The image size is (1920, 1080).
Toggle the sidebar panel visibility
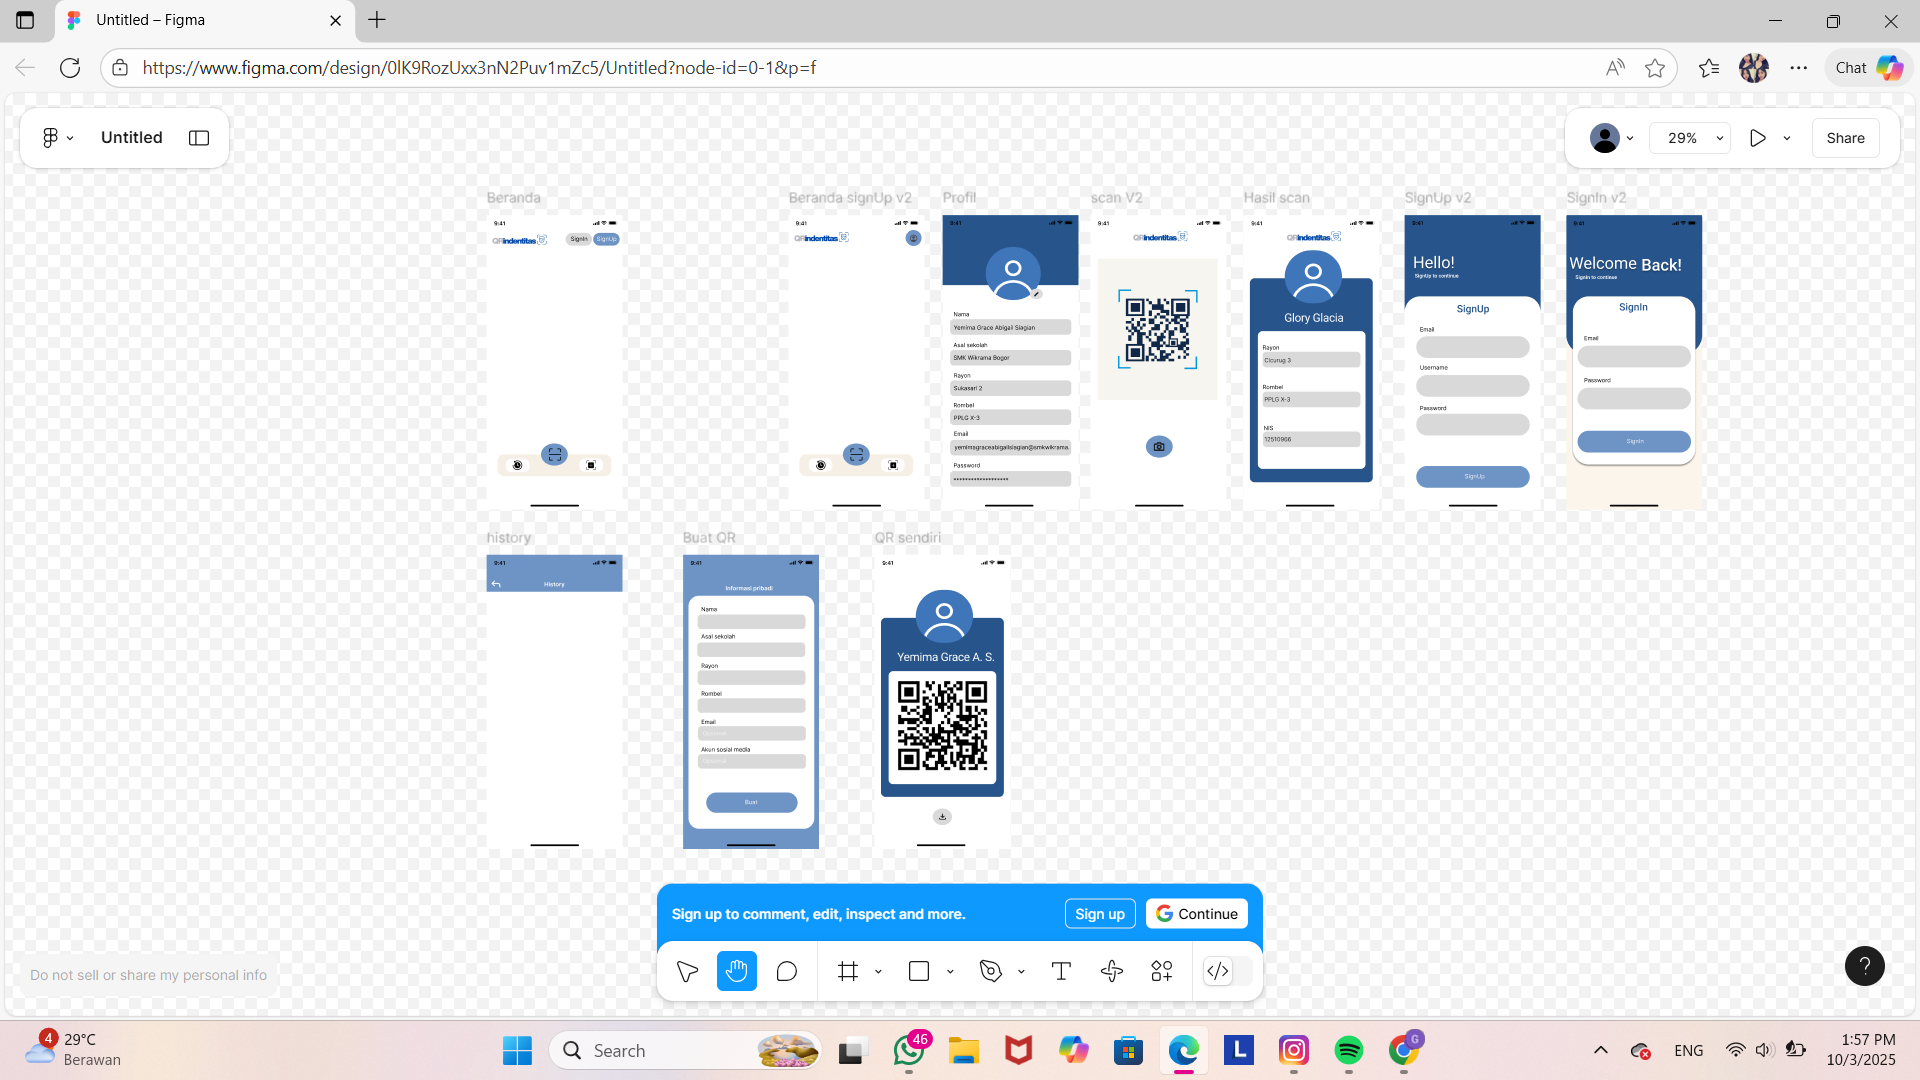click(199, 138)
